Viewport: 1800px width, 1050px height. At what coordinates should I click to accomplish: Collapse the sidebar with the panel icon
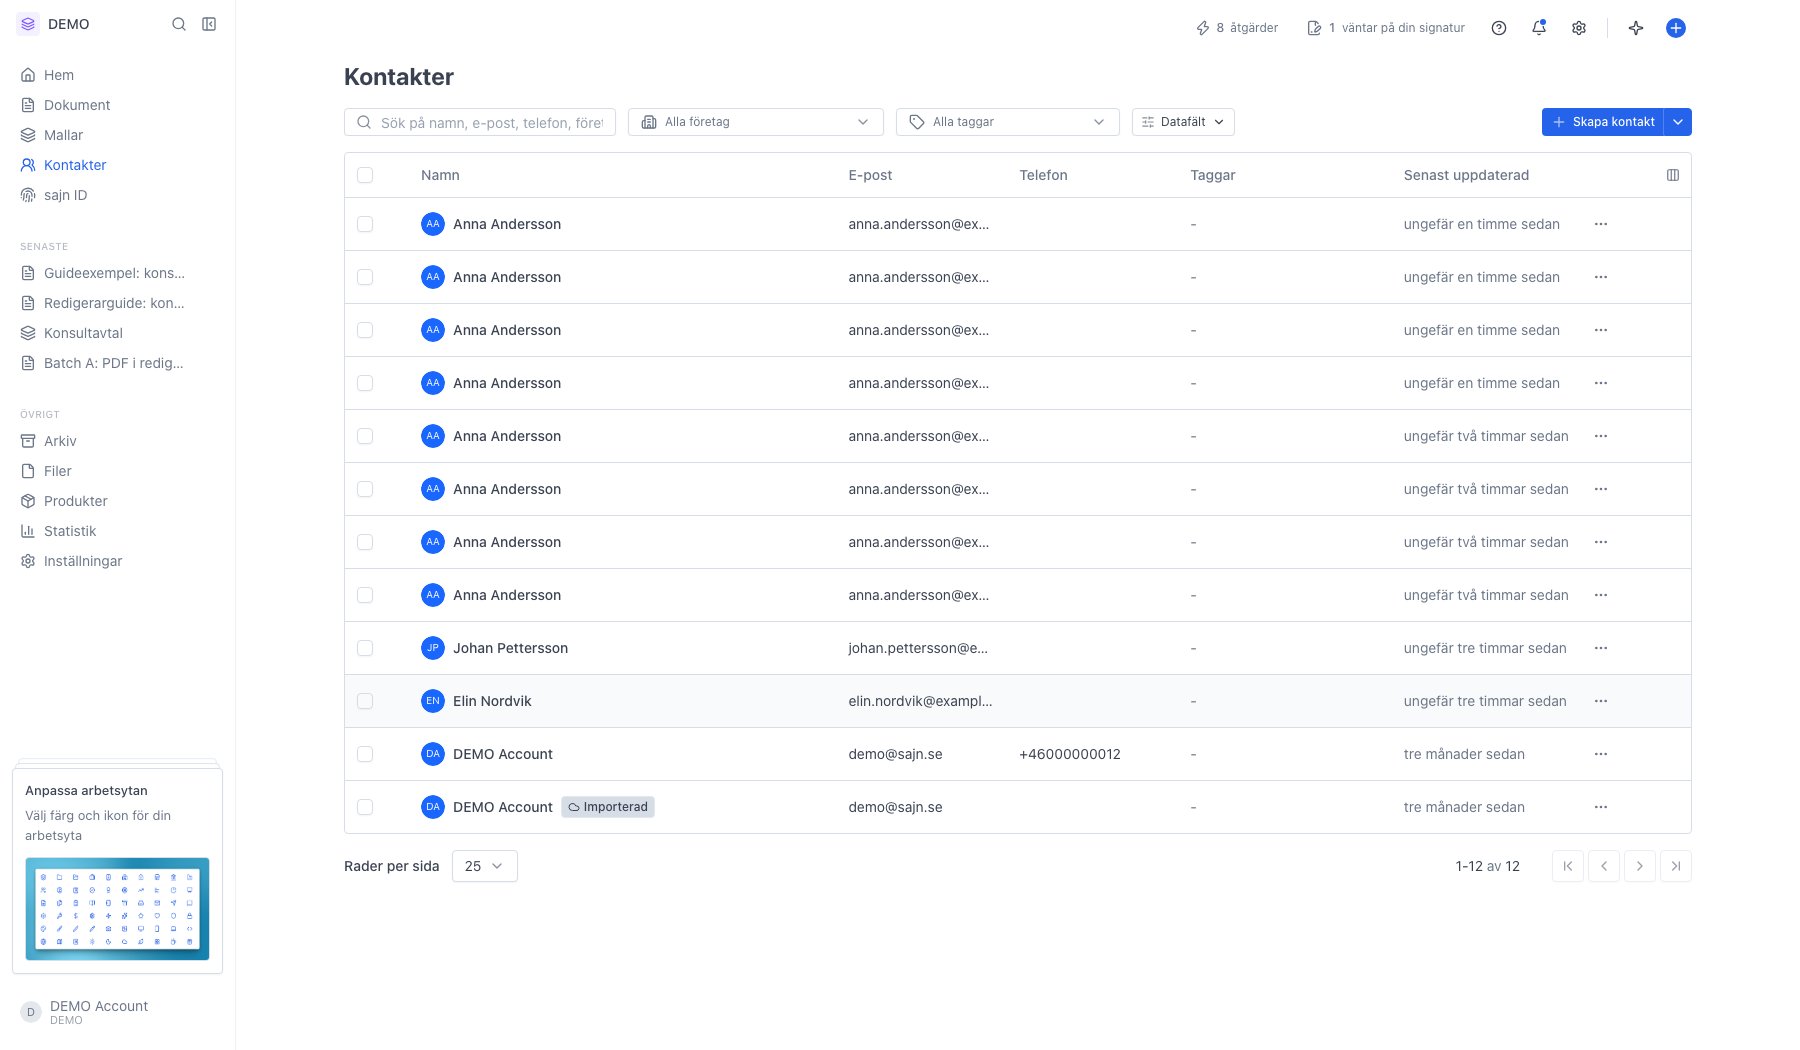coord(209,24)
